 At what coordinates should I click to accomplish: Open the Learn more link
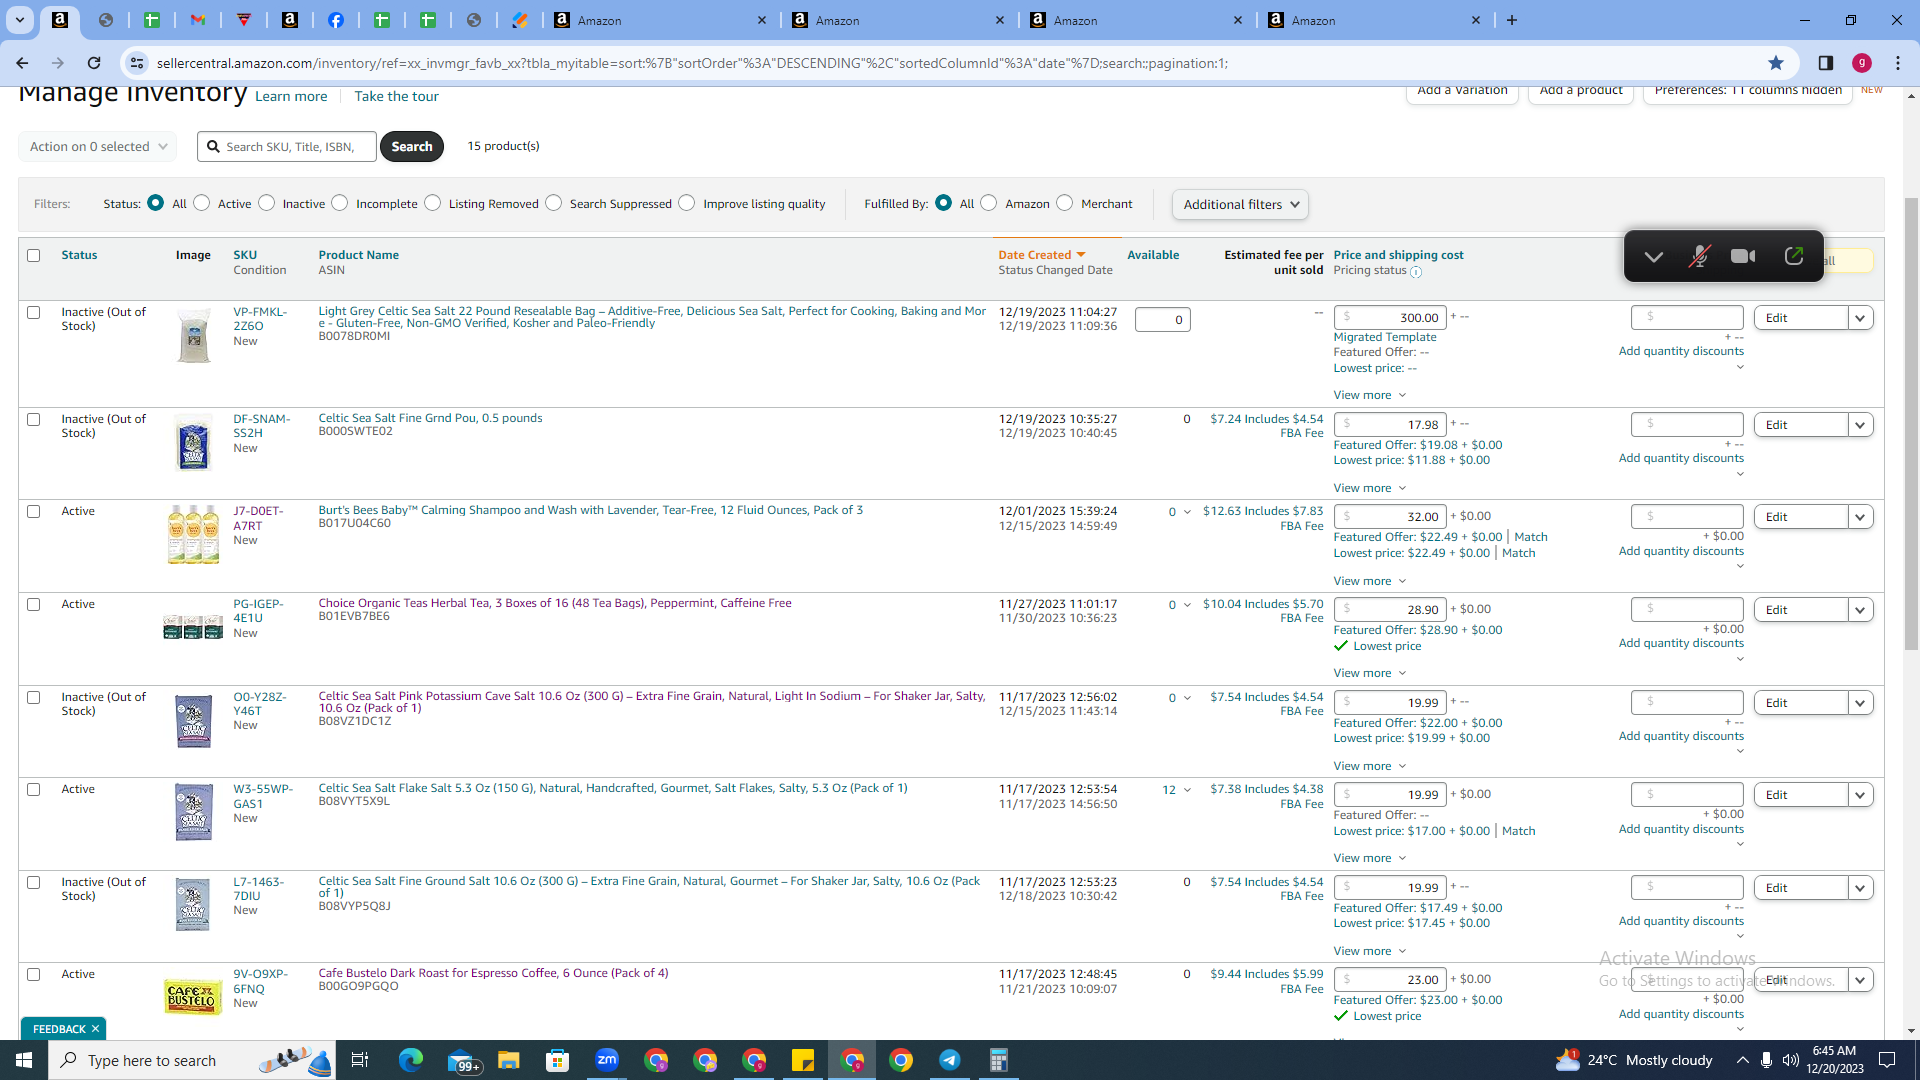tap(291, 97)
